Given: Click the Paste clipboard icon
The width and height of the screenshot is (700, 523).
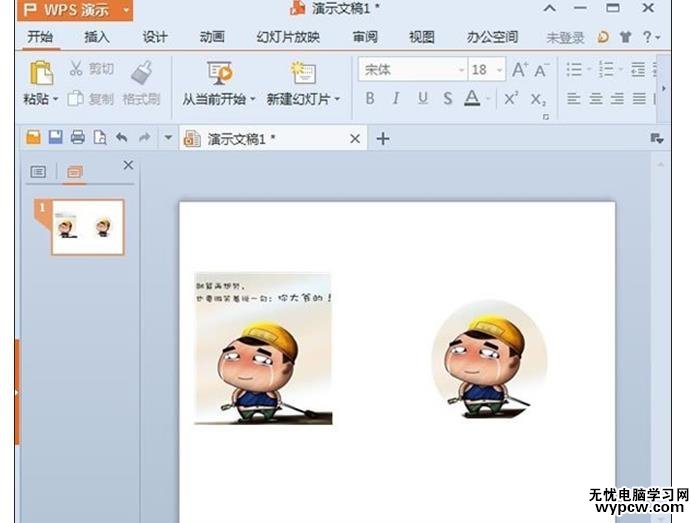Looking at the screenshot, I should pos(41,73).
